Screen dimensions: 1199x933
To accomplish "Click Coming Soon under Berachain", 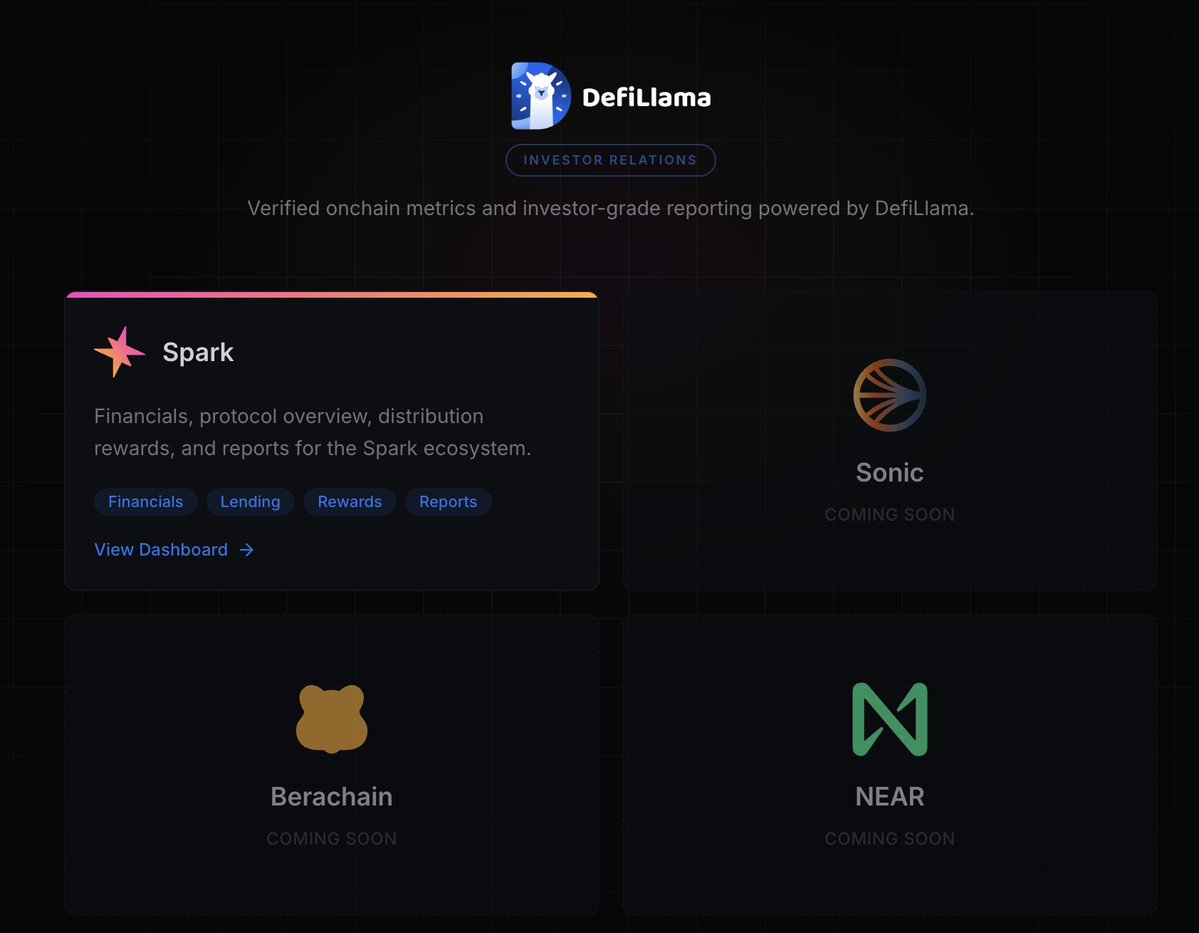I will (x=332, y=839).
